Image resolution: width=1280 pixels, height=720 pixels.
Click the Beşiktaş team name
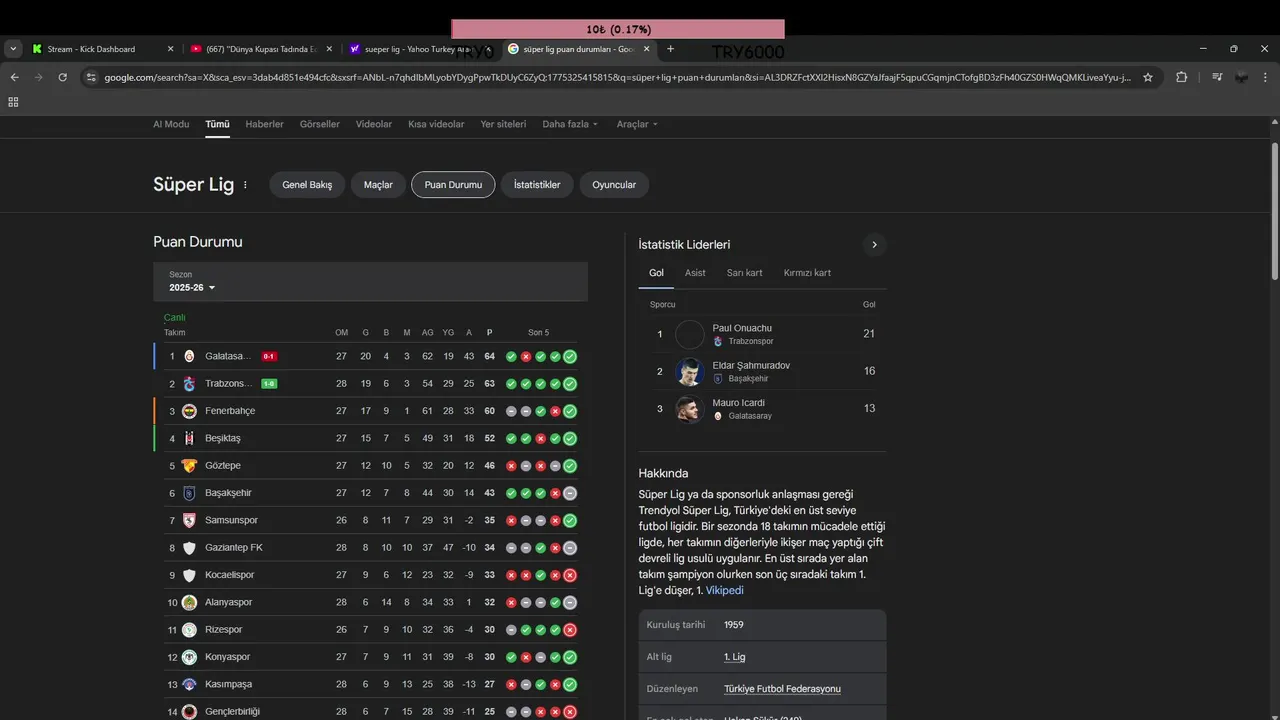(x=223, y=438)
